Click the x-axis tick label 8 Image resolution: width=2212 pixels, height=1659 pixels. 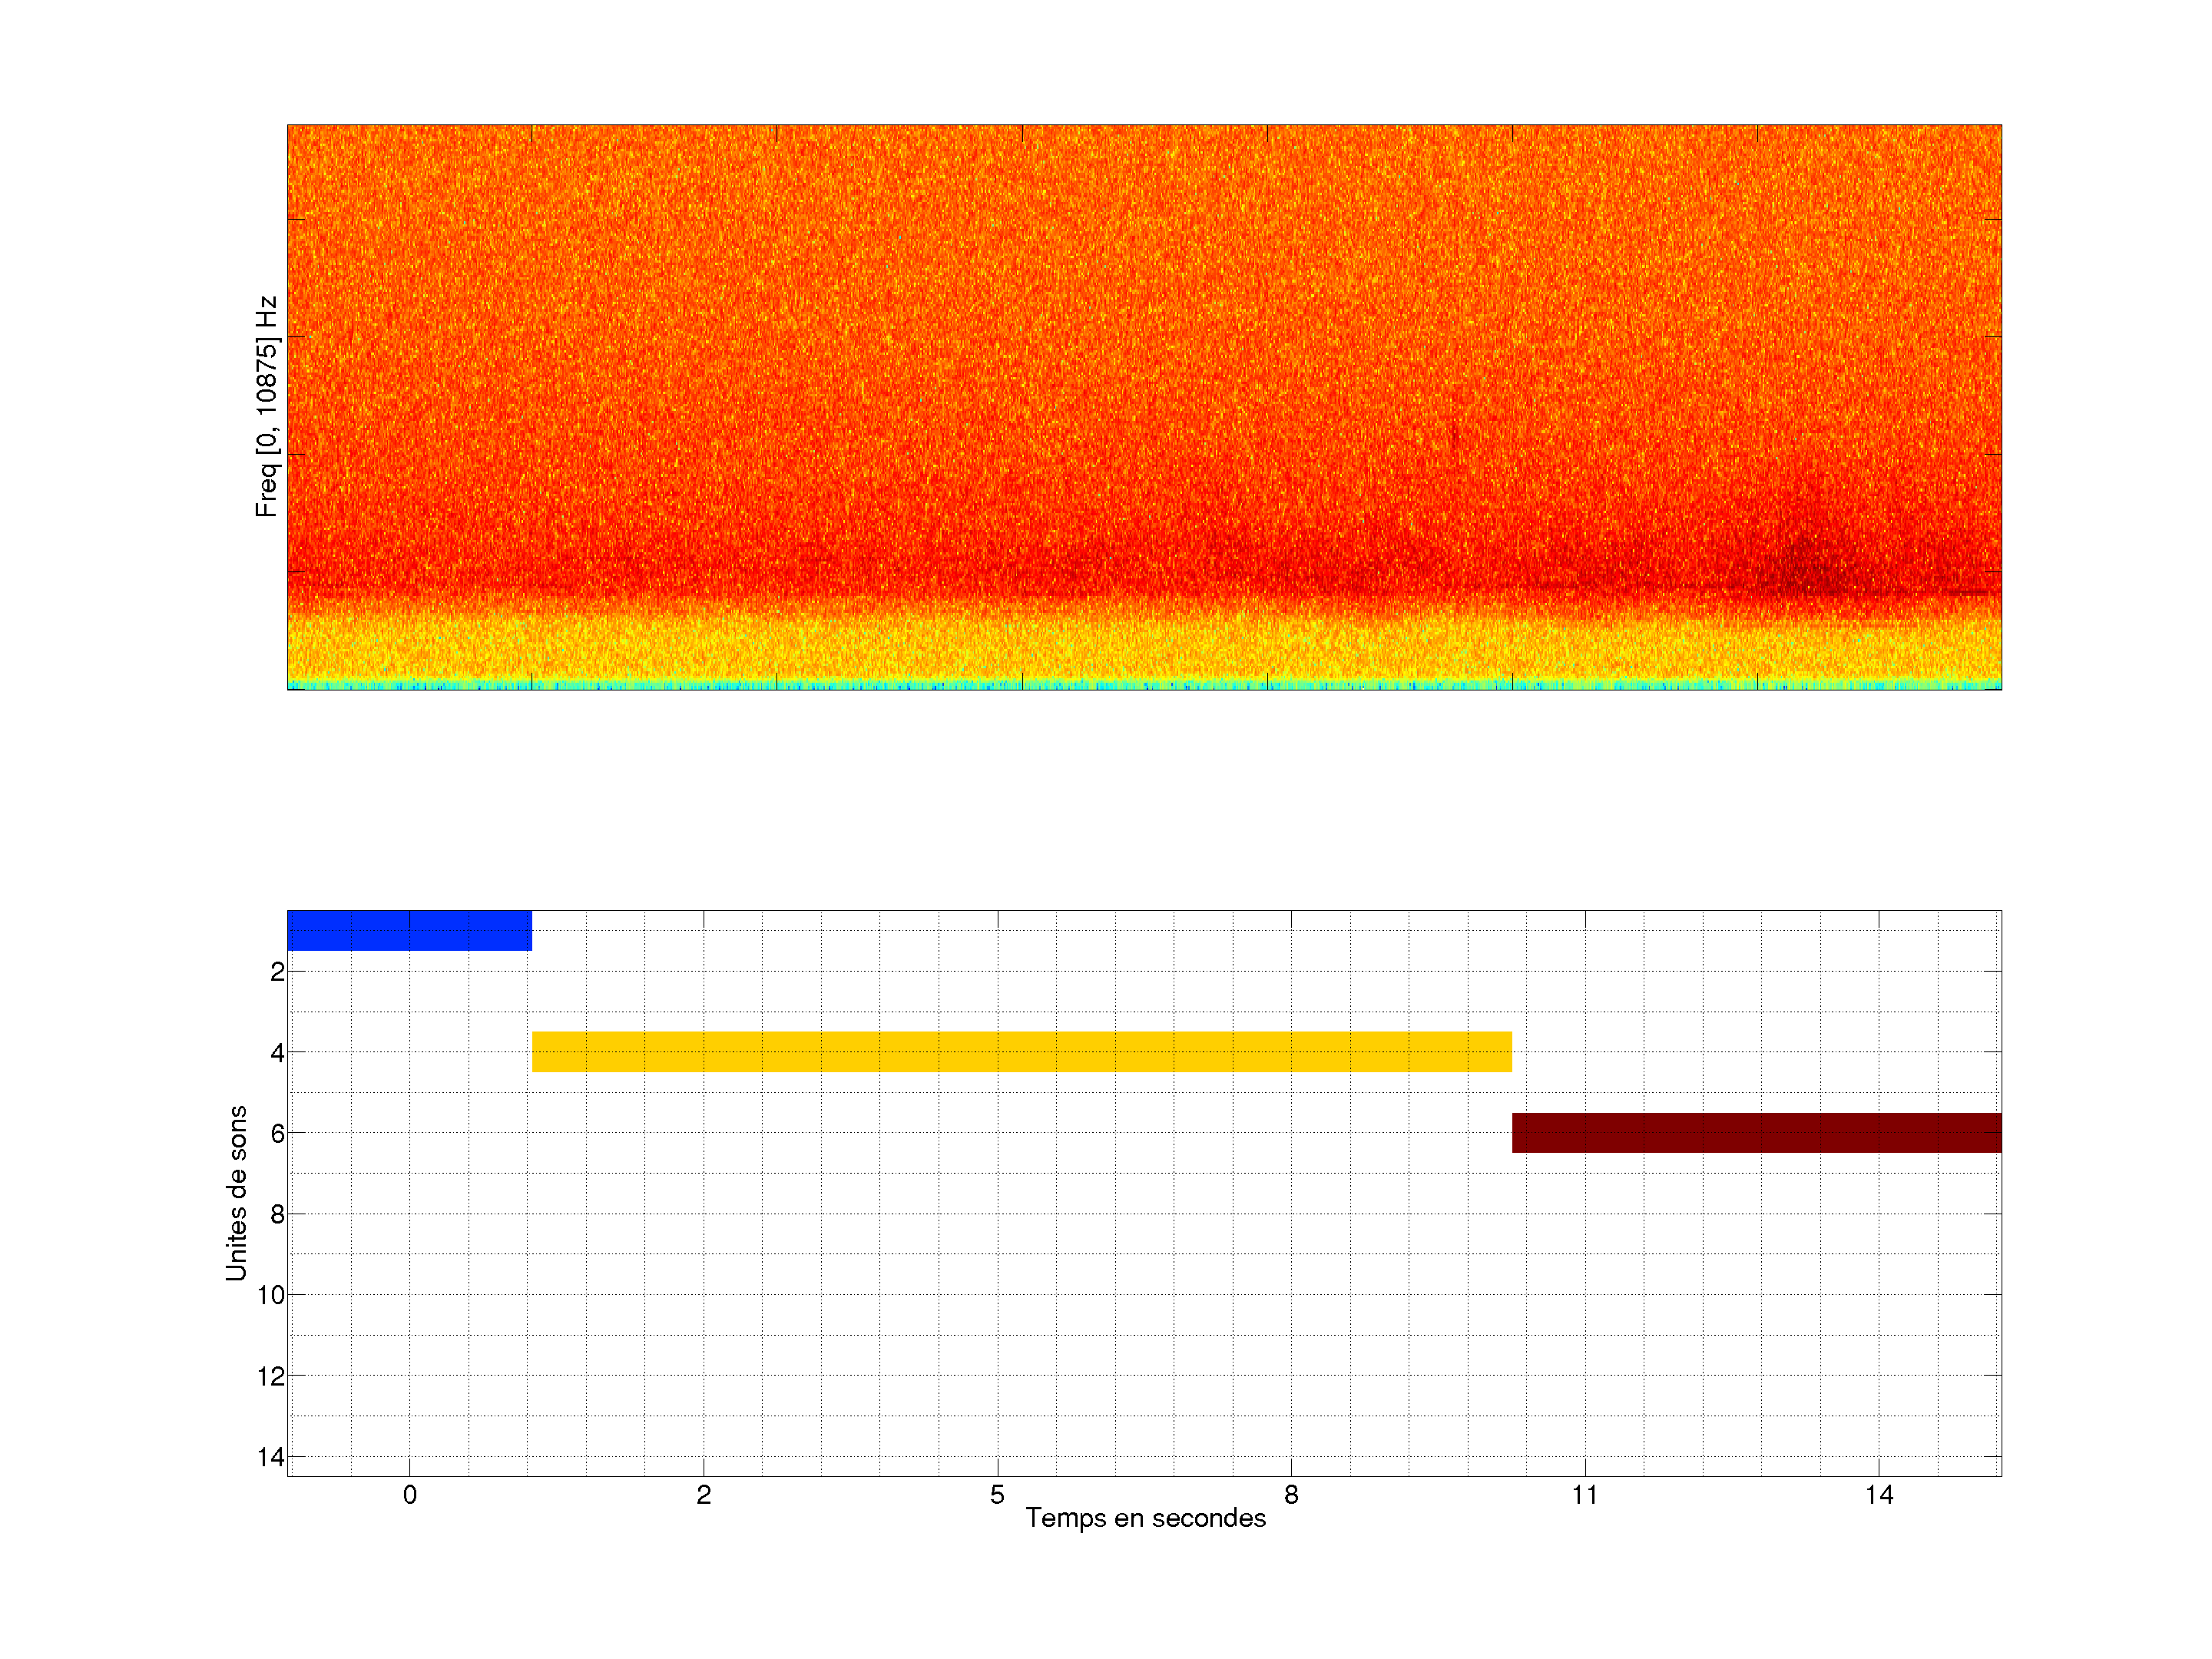coord(1291,1495)
